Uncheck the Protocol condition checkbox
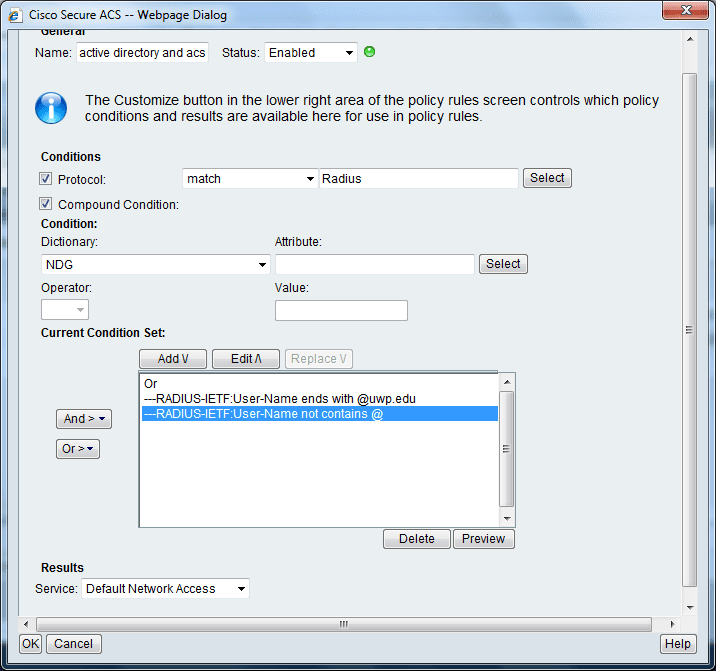Screen dimensions: 716x671 click(45, 179)
